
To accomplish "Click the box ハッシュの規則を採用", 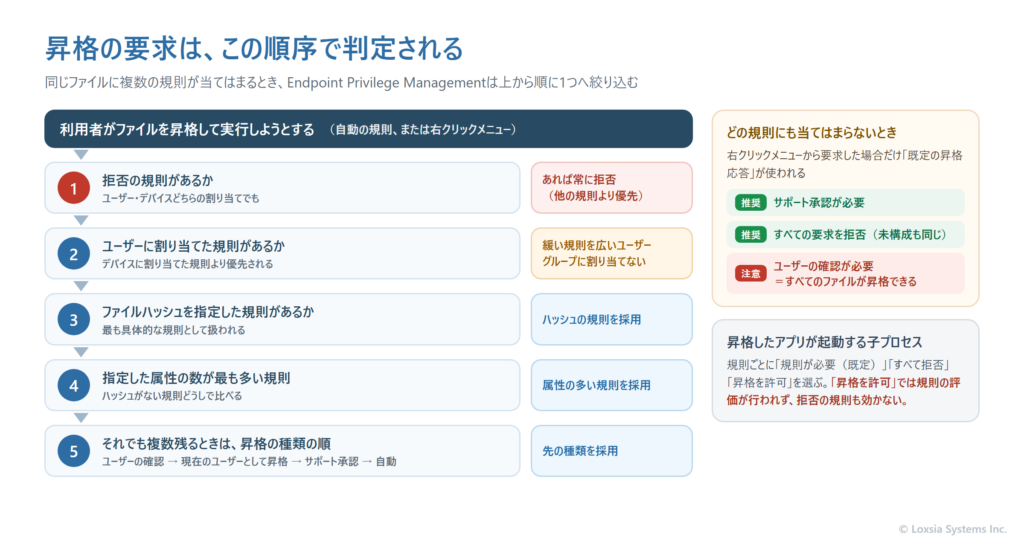I will click(x=611, y=319).
